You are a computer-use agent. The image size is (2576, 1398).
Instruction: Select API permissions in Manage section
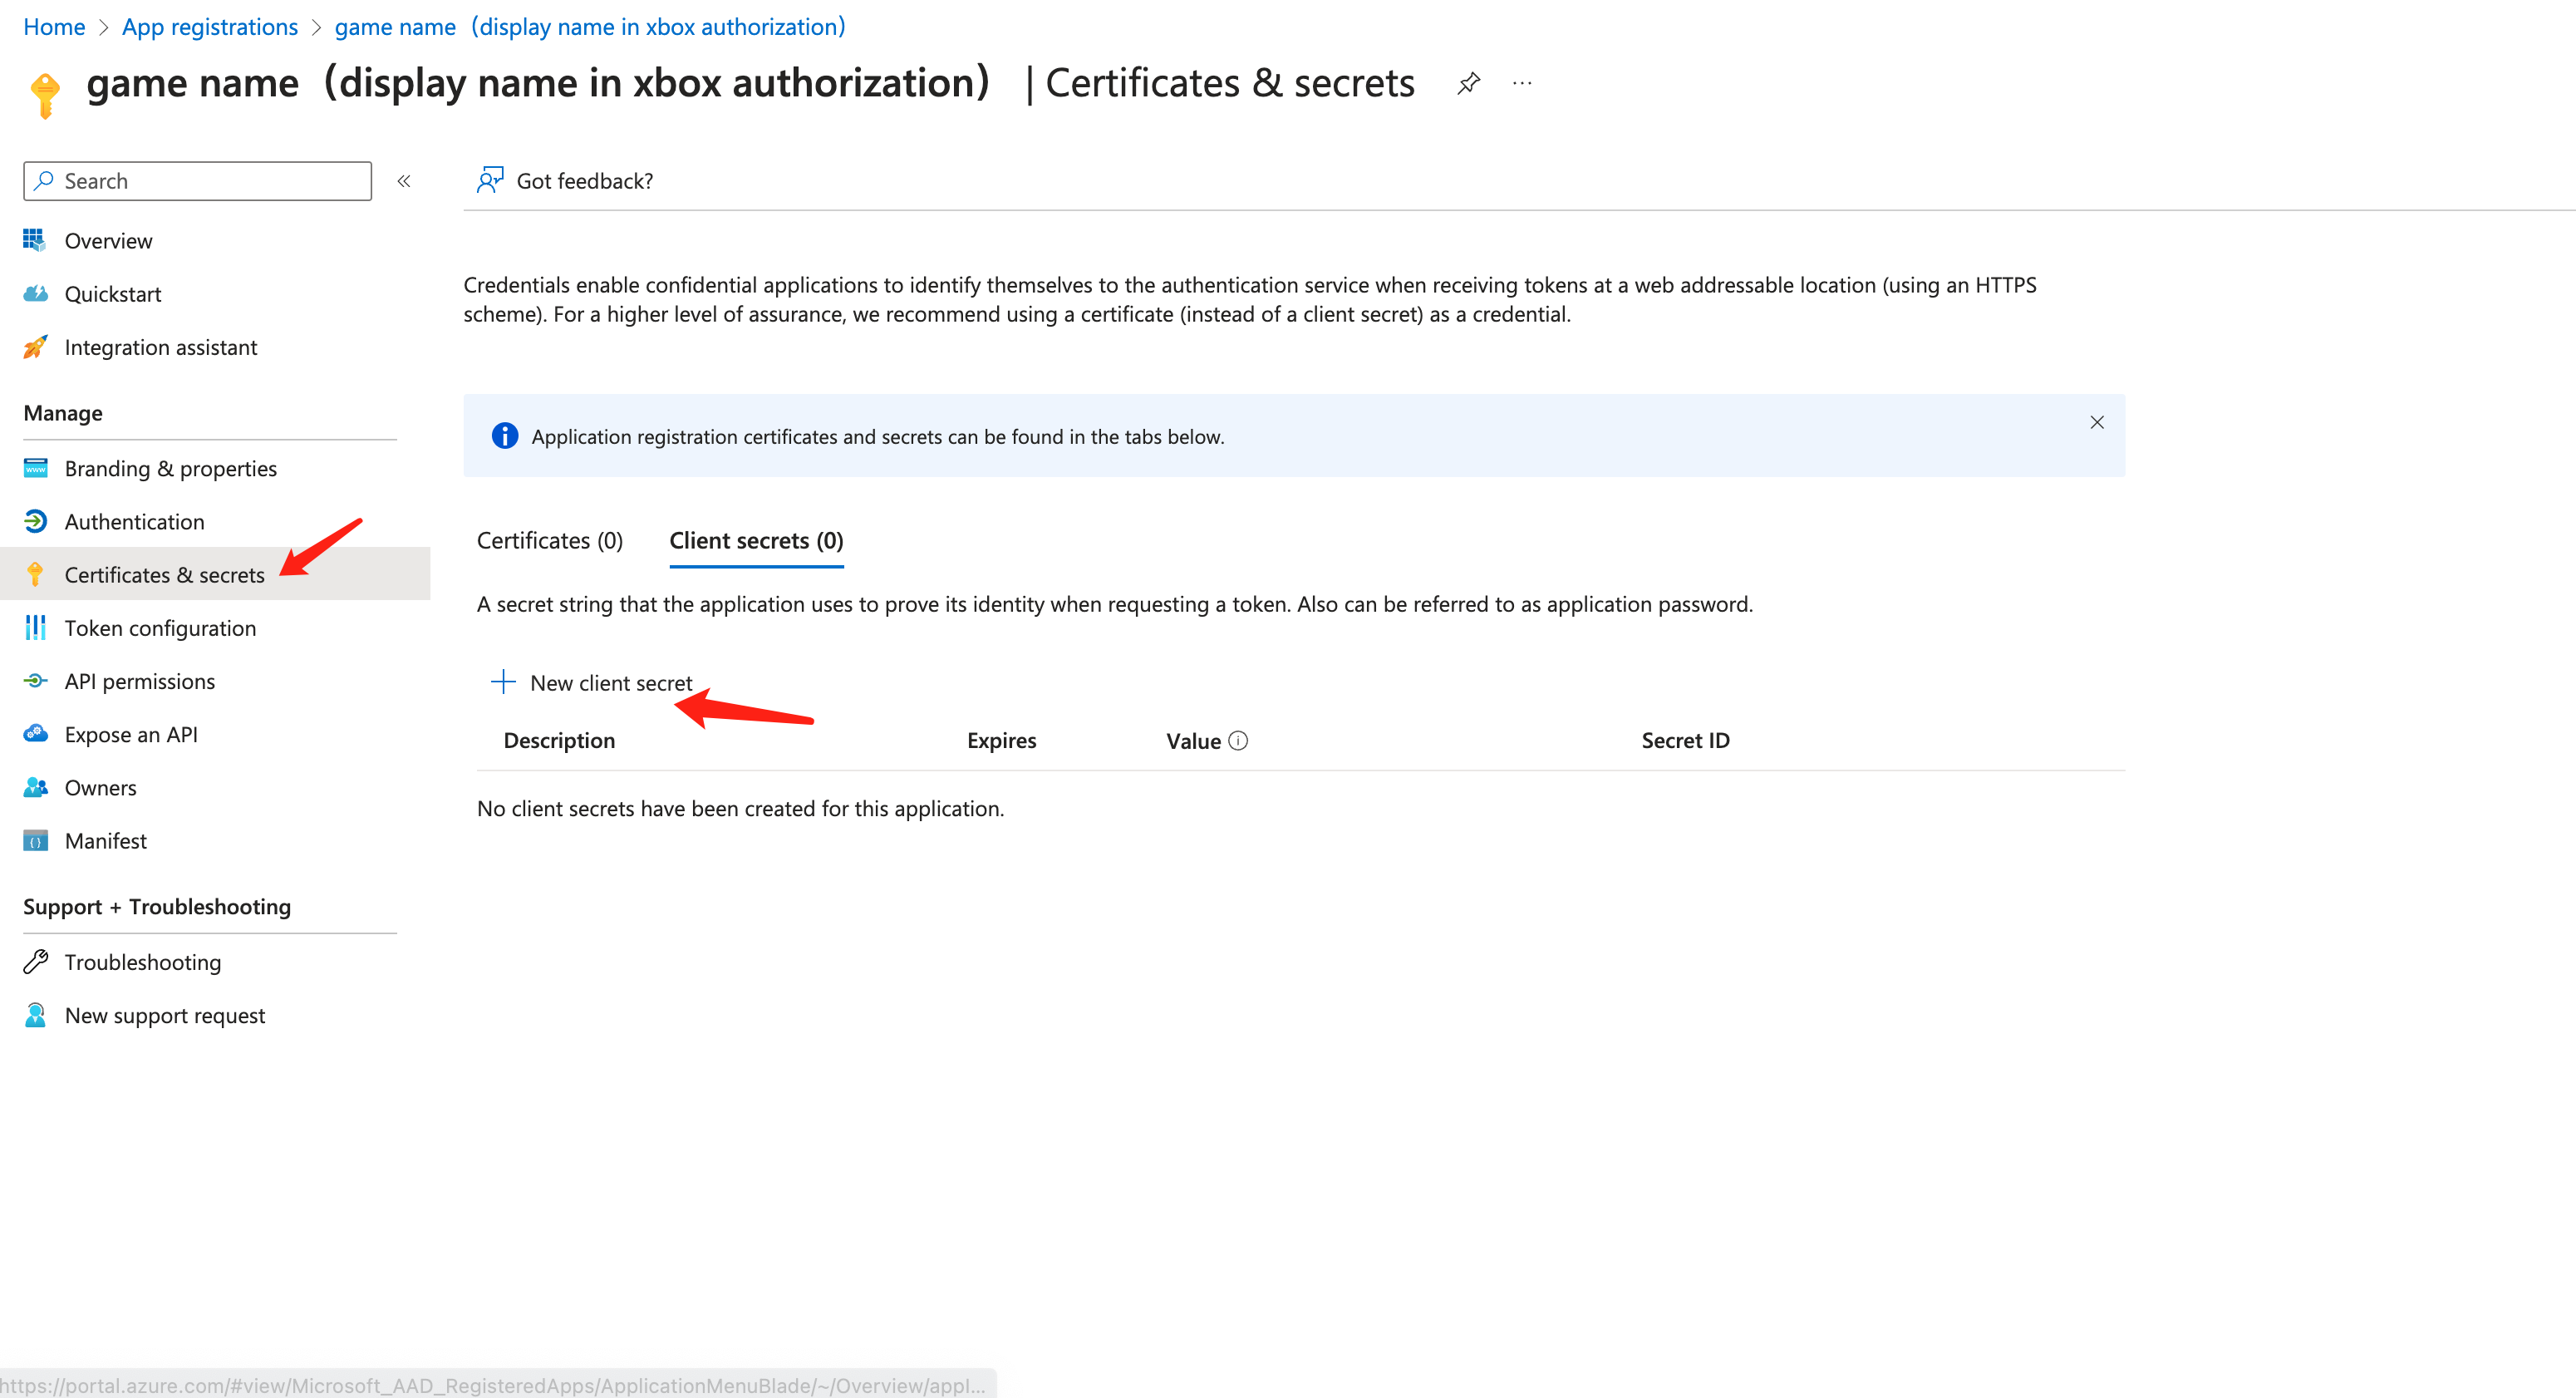point(139,681)
